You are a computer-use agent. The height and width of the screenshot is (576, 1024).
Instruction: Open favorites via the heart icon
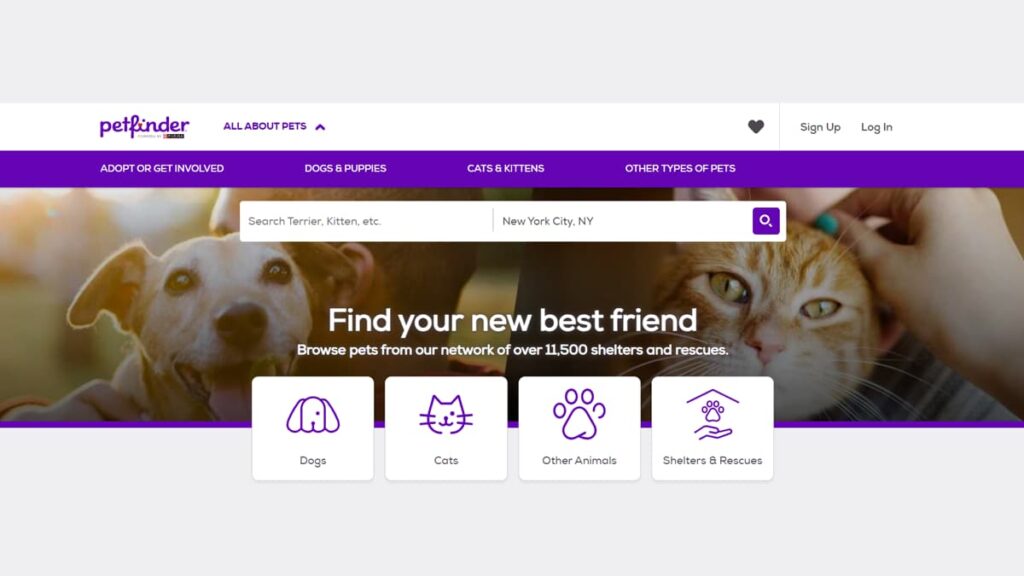[756, 127]
